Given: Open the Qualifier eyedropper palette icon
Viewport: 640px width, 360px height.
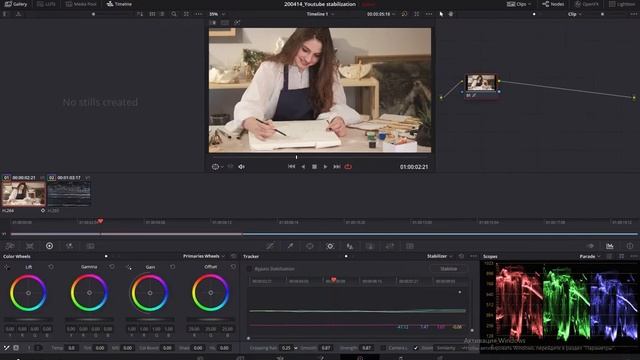Looking at the screenshot, I should 290,246.
